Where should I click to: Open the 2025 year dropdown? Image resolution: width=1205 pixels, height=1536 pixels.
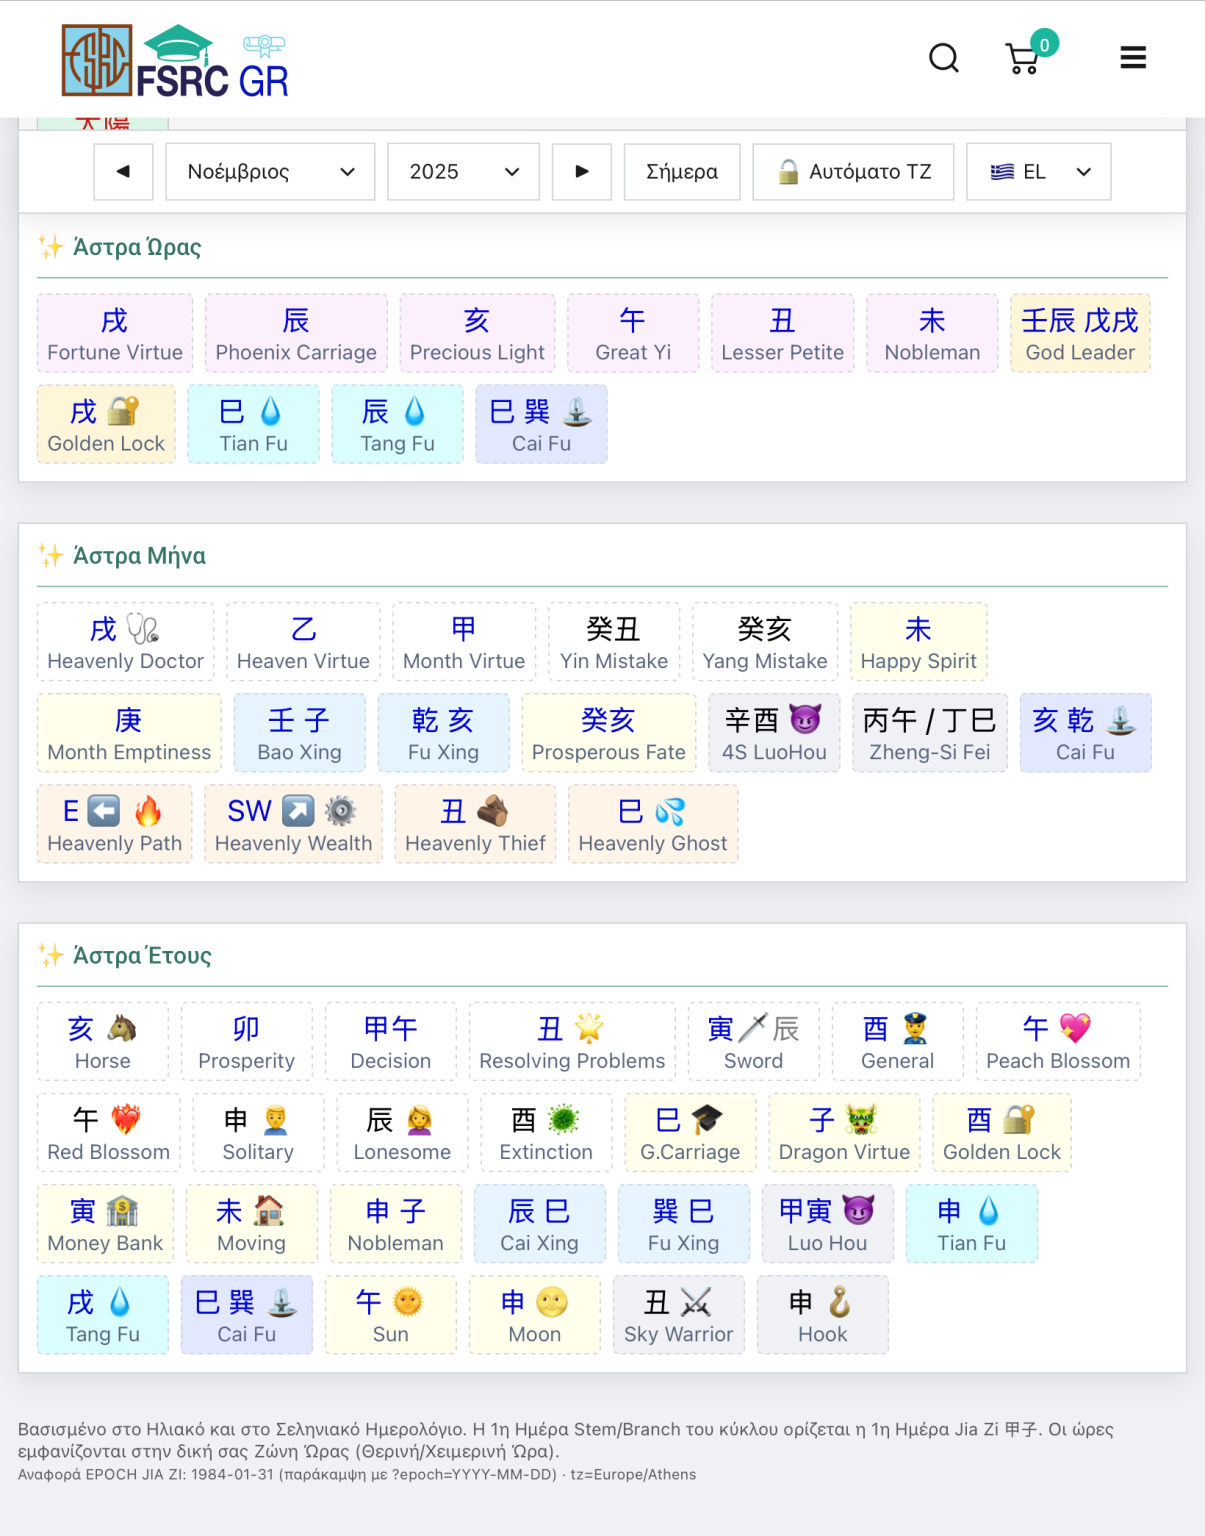[463, 172]
